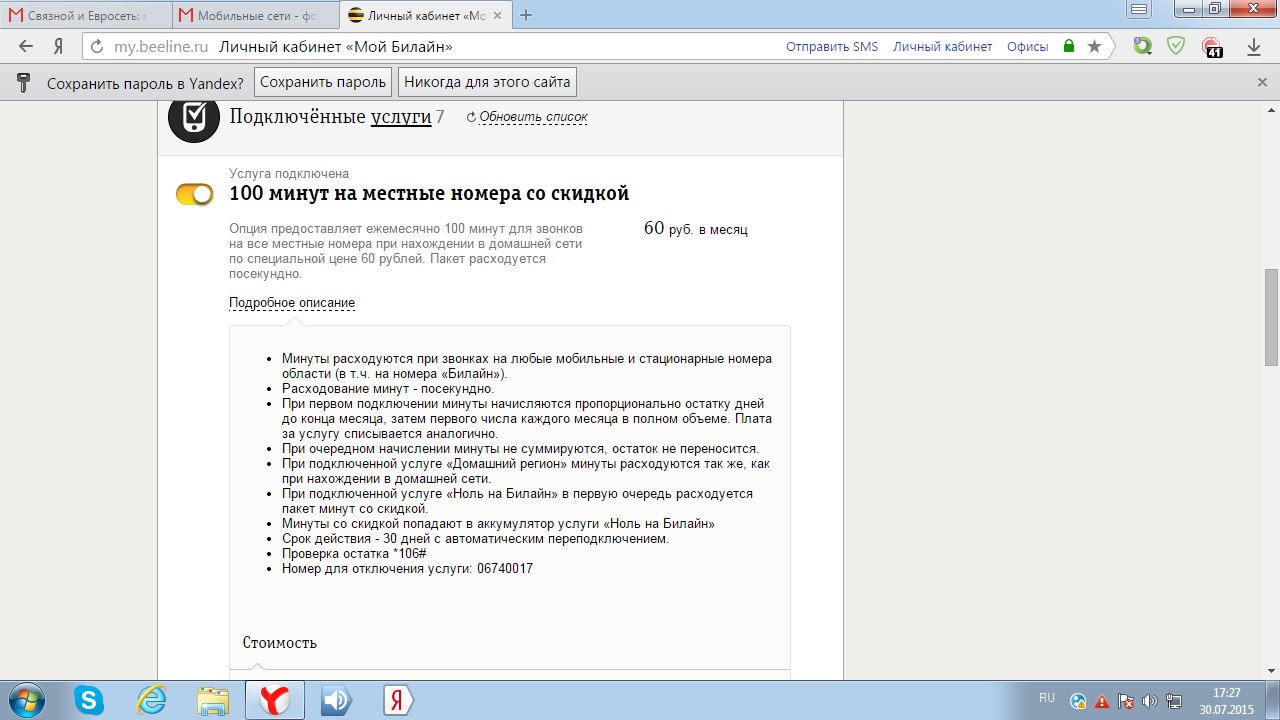
Task: Click the address bar my.beeline.ru
Action: click(161, 46)
